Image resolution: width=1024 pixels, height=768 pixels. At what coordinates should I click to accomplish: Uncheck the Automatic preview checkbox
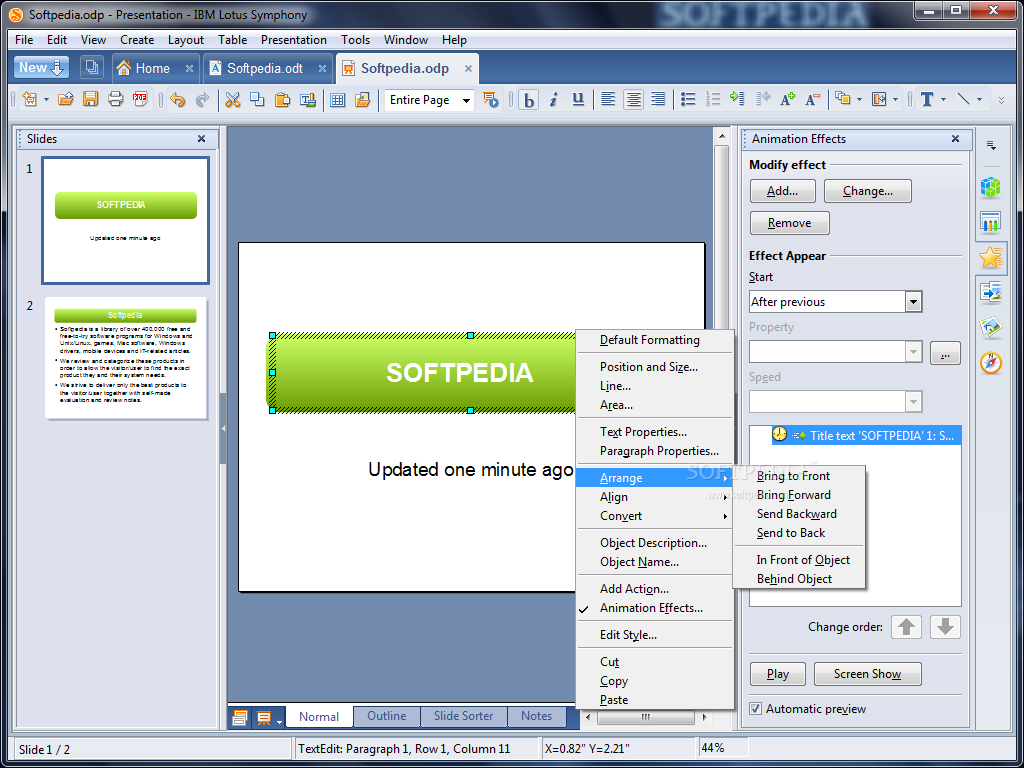tap(756, 709)
